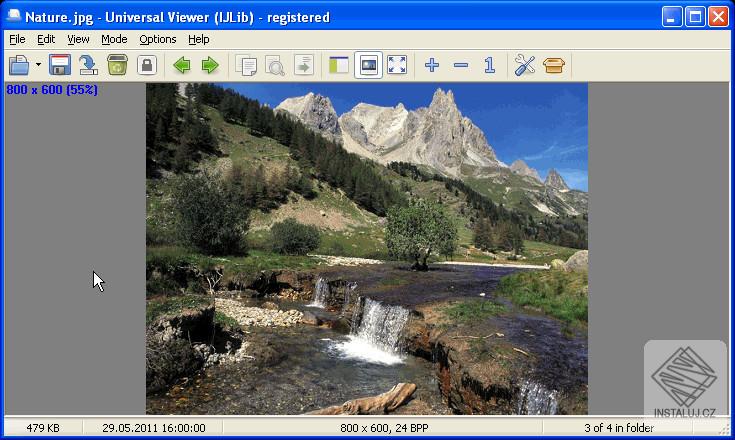
Task: Go to previous file with green left arrow
Action: pyautogui.click(x=181, y=65)
